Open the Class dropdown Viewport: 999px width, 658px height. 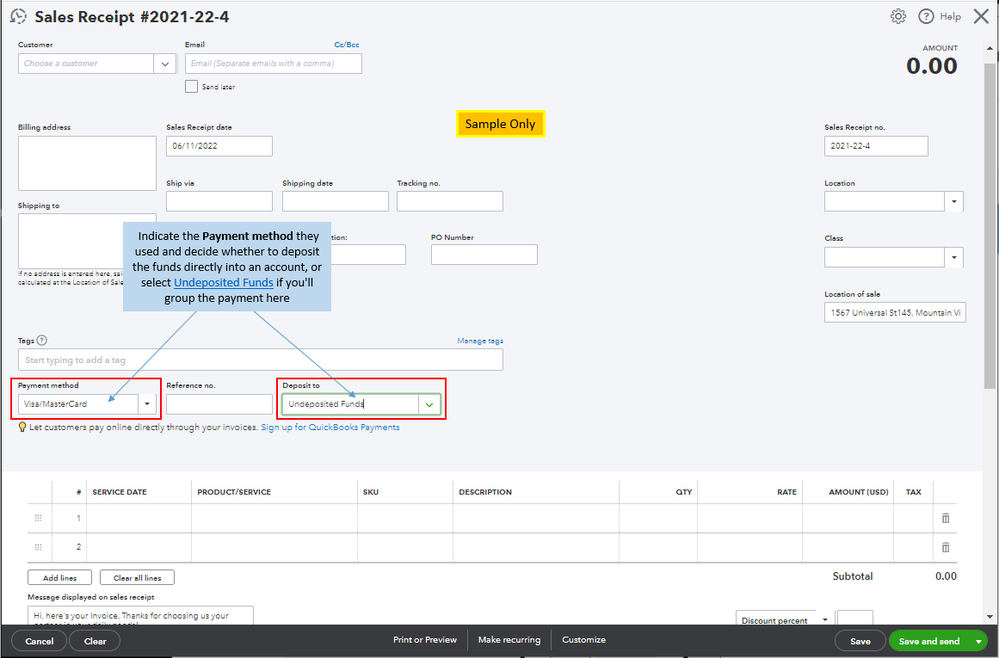954,257
